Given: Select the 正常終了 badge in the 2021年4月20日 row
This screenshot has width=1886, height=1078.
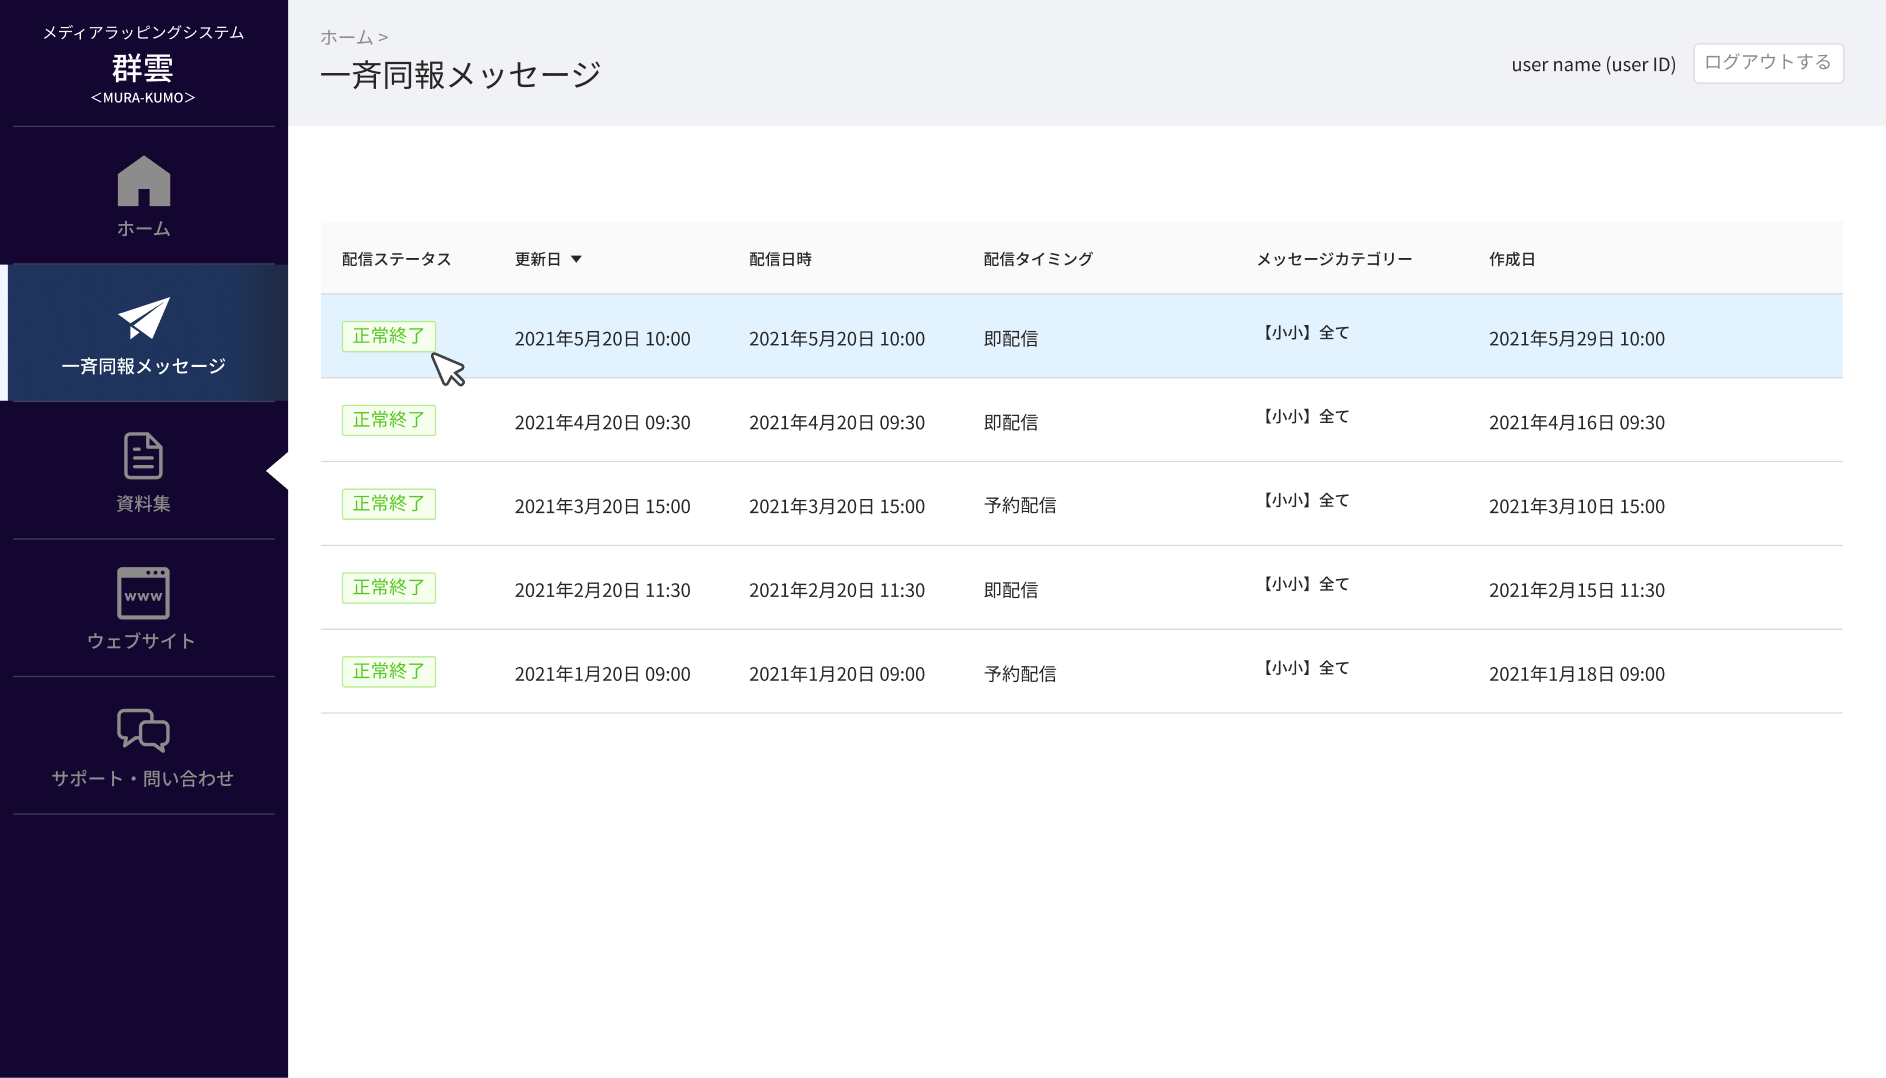Looking at the screenshot, I should coord(389,420).
